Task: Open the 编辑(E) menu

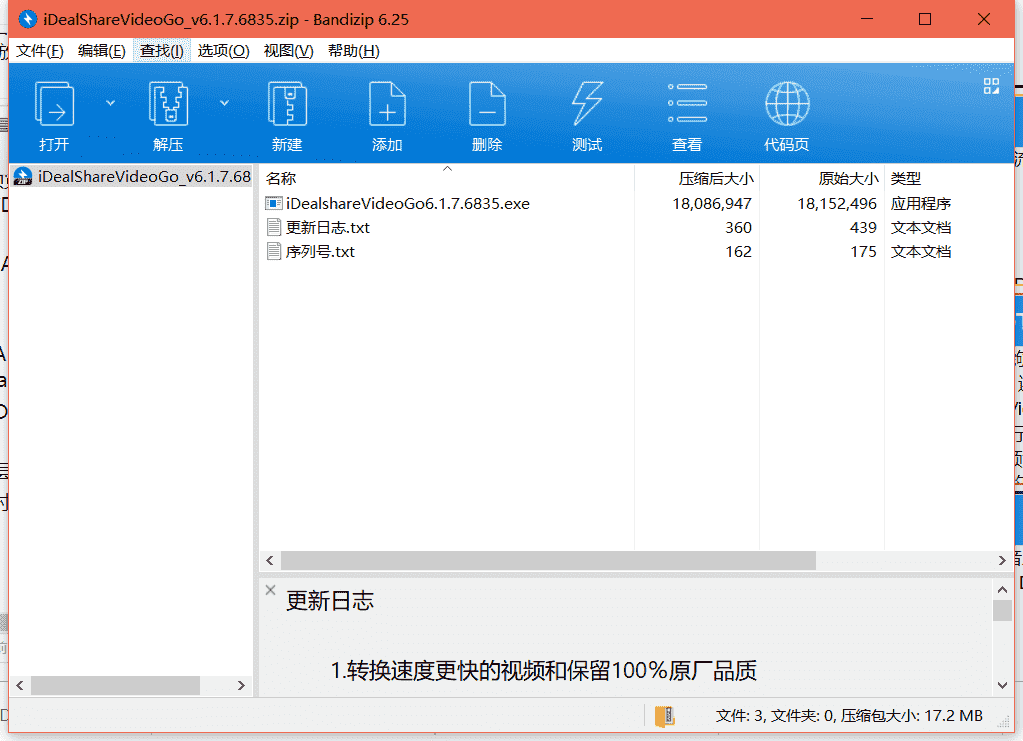Action: coord(102,51)
